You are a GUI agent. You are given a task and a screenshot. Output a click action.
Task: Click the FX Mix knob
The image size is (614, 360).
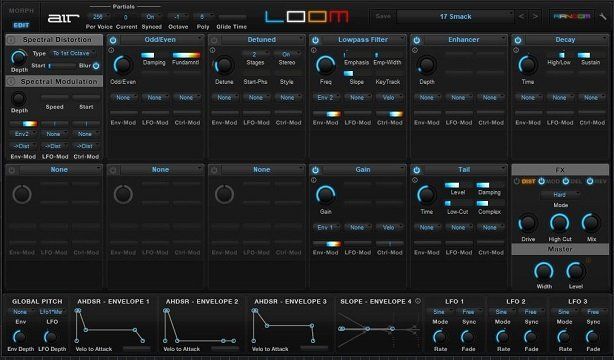pos(591,223)
